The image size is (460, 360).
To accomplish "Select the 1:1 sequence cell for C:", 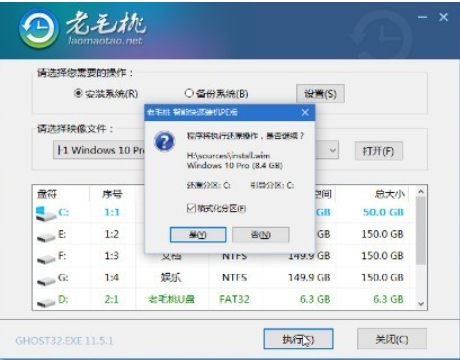I will coord(112,212).
